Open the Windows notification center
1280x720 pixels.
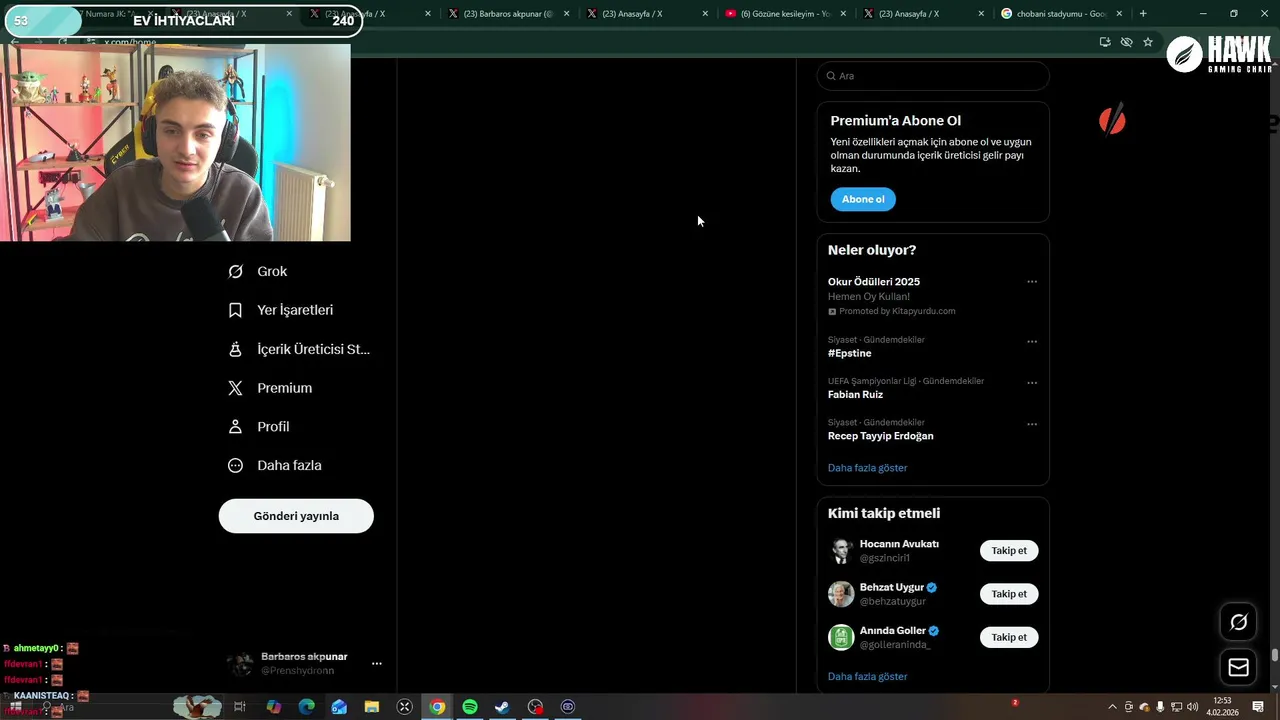point(1258,707)
